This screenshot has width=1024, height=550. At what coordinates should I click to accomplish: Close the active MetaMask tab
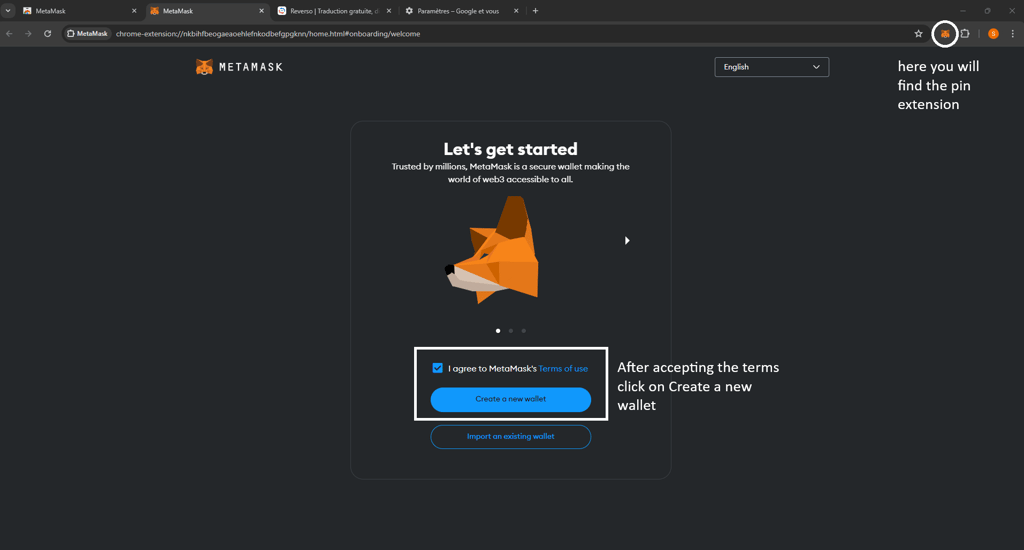(261, 11)
